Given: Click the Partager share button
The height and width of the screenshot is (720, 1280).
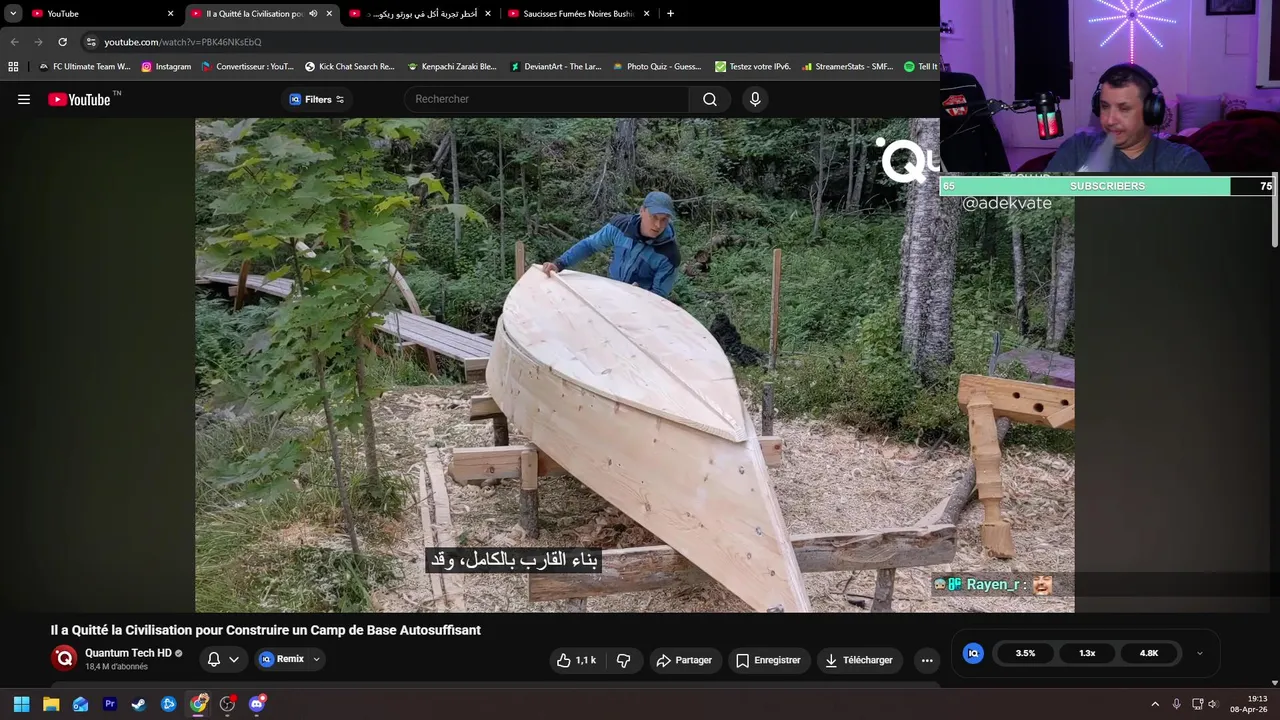Looking at the screenshot, I should click(x=685, y=660).
